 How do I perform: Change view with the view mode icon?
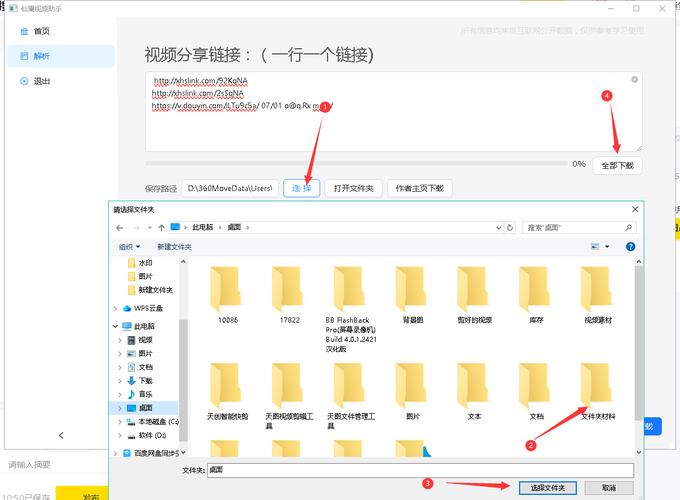(595, 247)
